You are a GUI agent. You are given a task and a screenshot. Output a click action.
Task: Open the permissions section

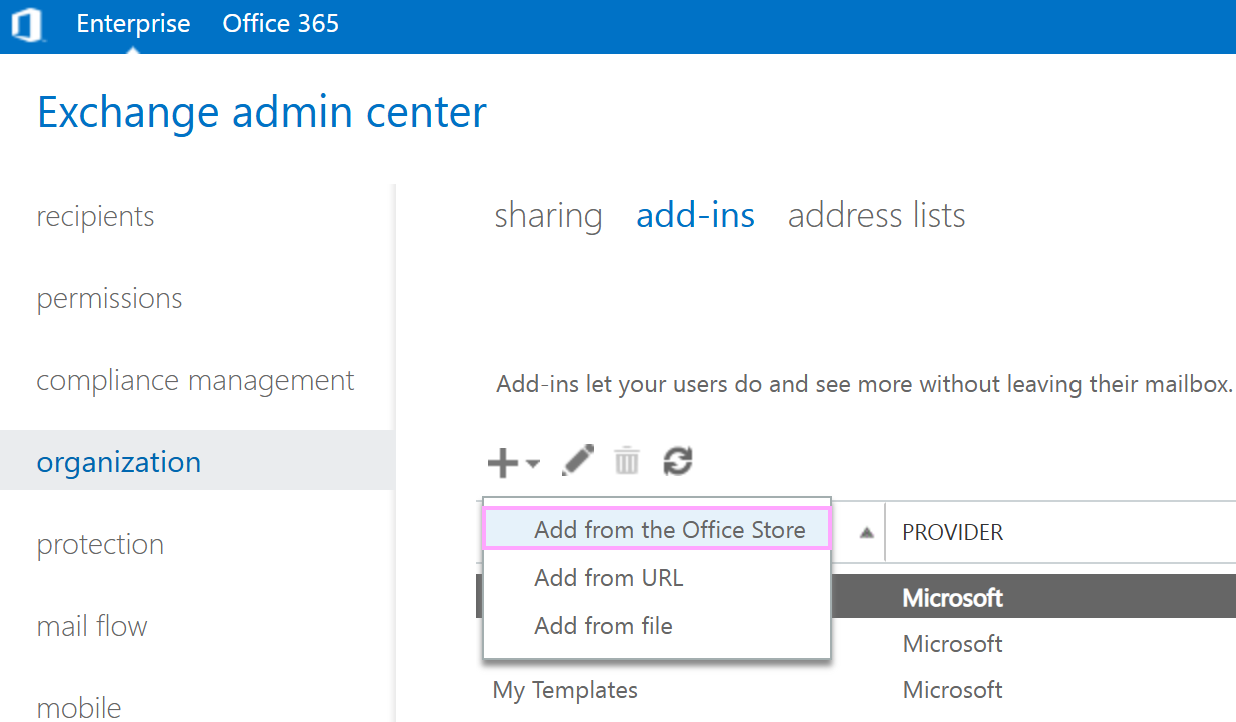[x=109, y=297]
